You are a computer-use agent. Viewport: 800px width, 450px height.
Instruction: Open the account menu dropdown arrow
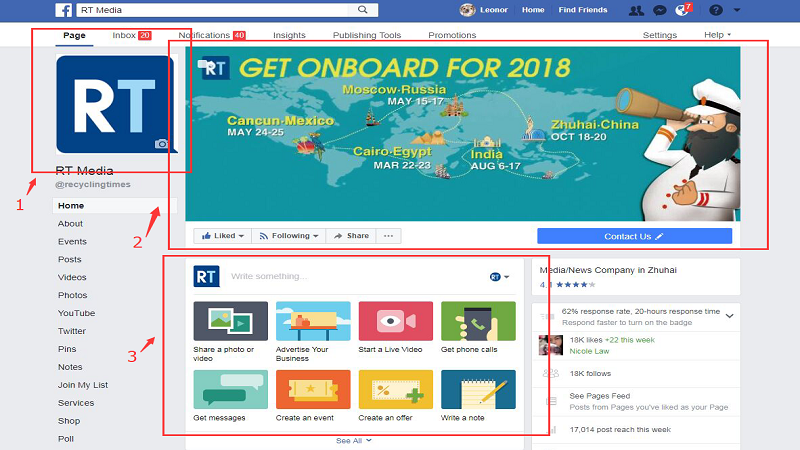(x=737, y=10)
